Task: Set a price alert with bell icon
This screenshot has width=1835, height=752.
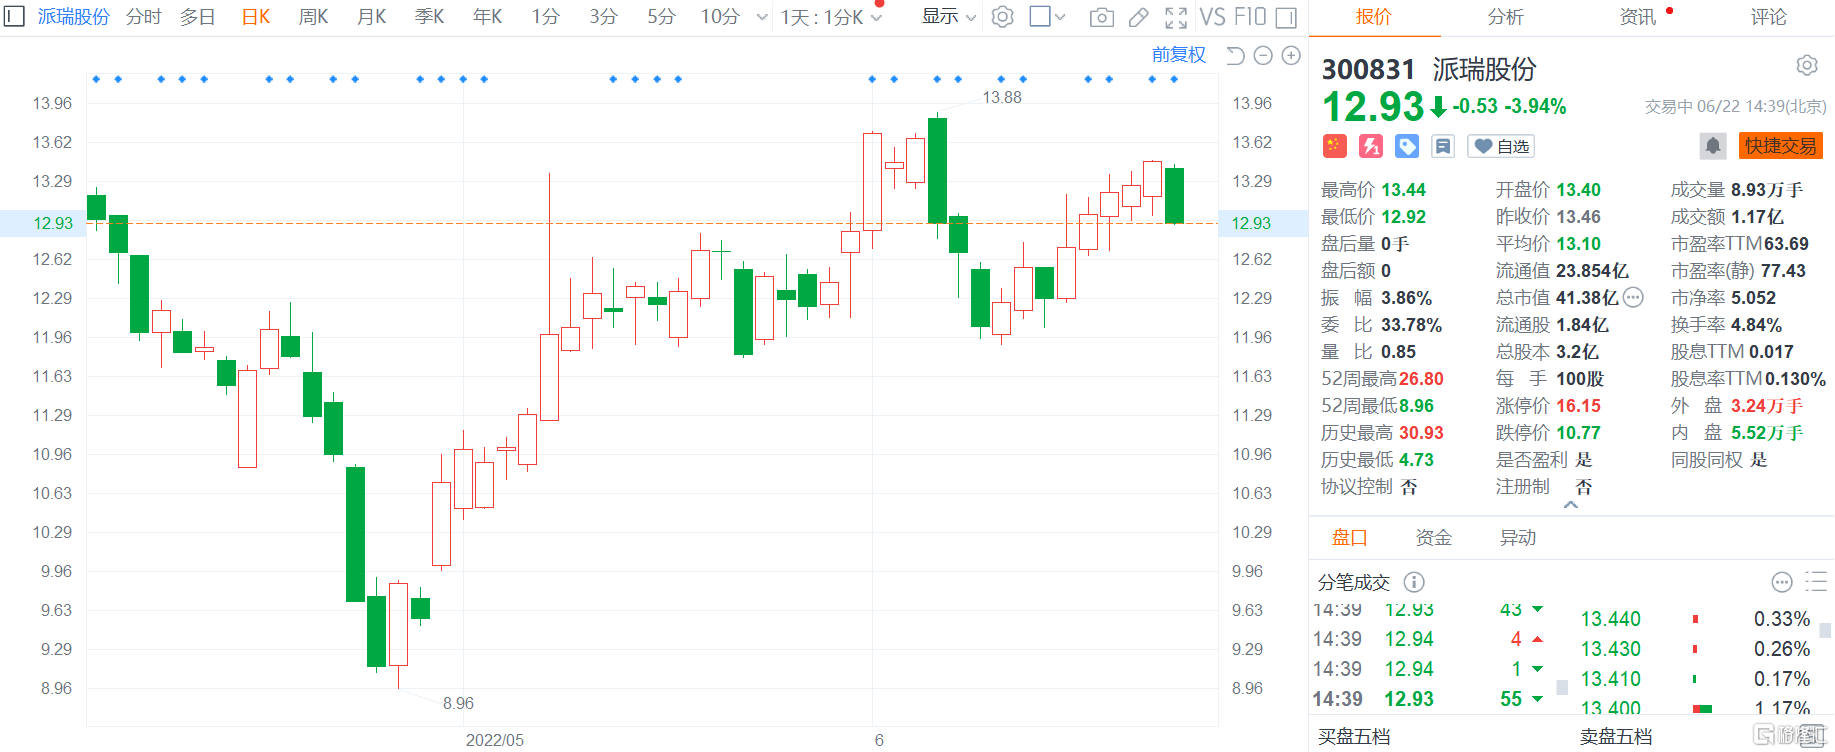Action: pos(1712,146)
